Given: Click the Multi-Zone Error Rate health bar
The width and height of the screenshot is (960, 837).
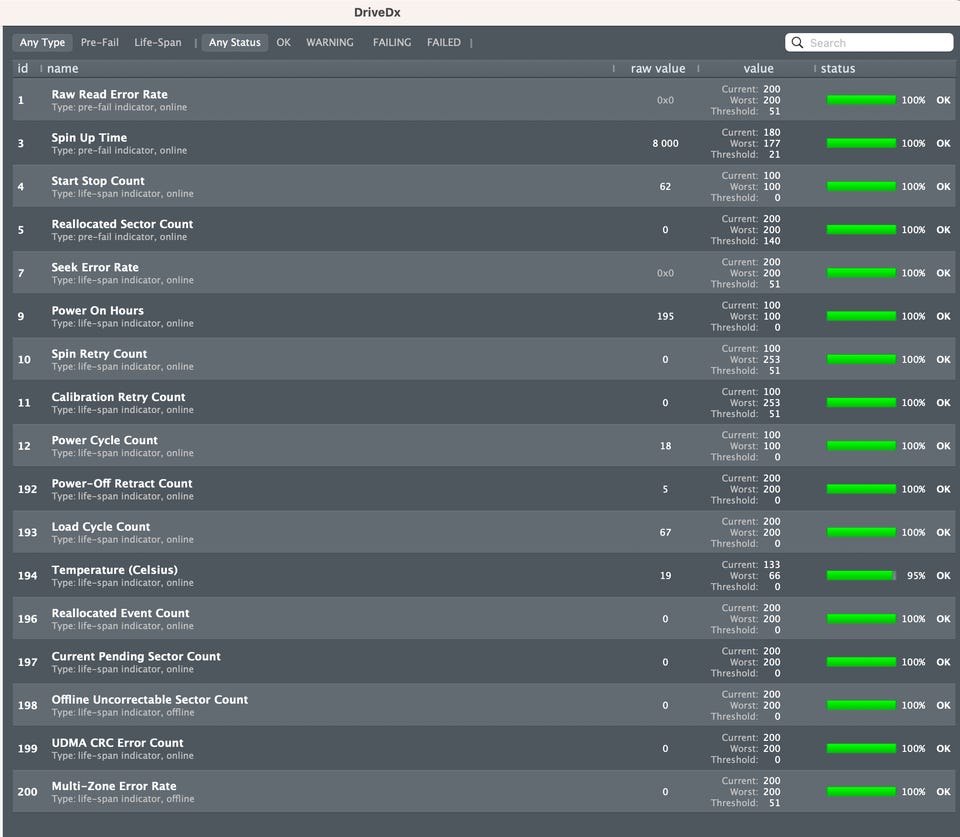Looking at the screenshot, I should point(861,792).
